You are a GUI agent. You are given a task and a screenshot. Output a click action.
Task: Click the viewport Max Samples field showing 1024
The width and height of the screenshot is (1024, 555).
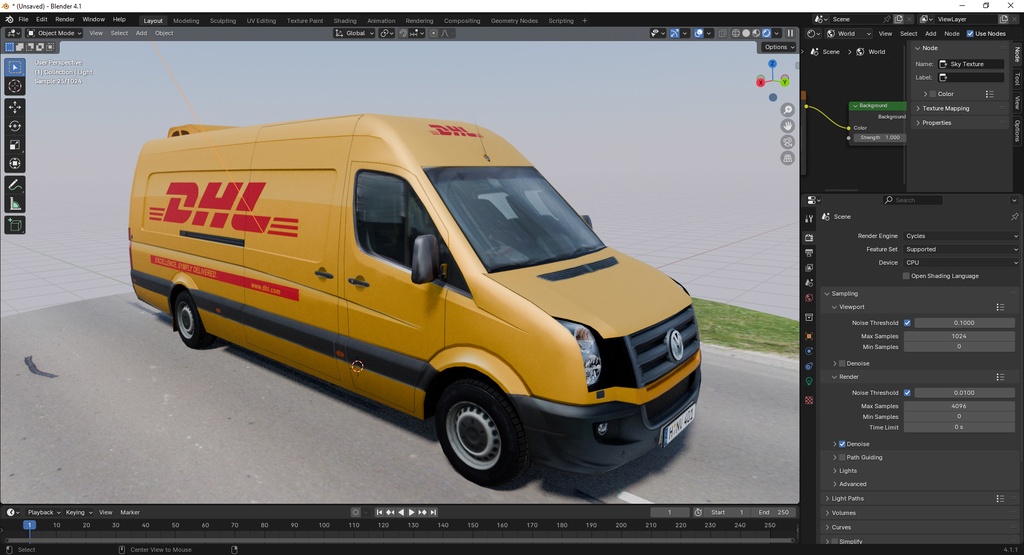pyautogui.click(x=958, y=336)
